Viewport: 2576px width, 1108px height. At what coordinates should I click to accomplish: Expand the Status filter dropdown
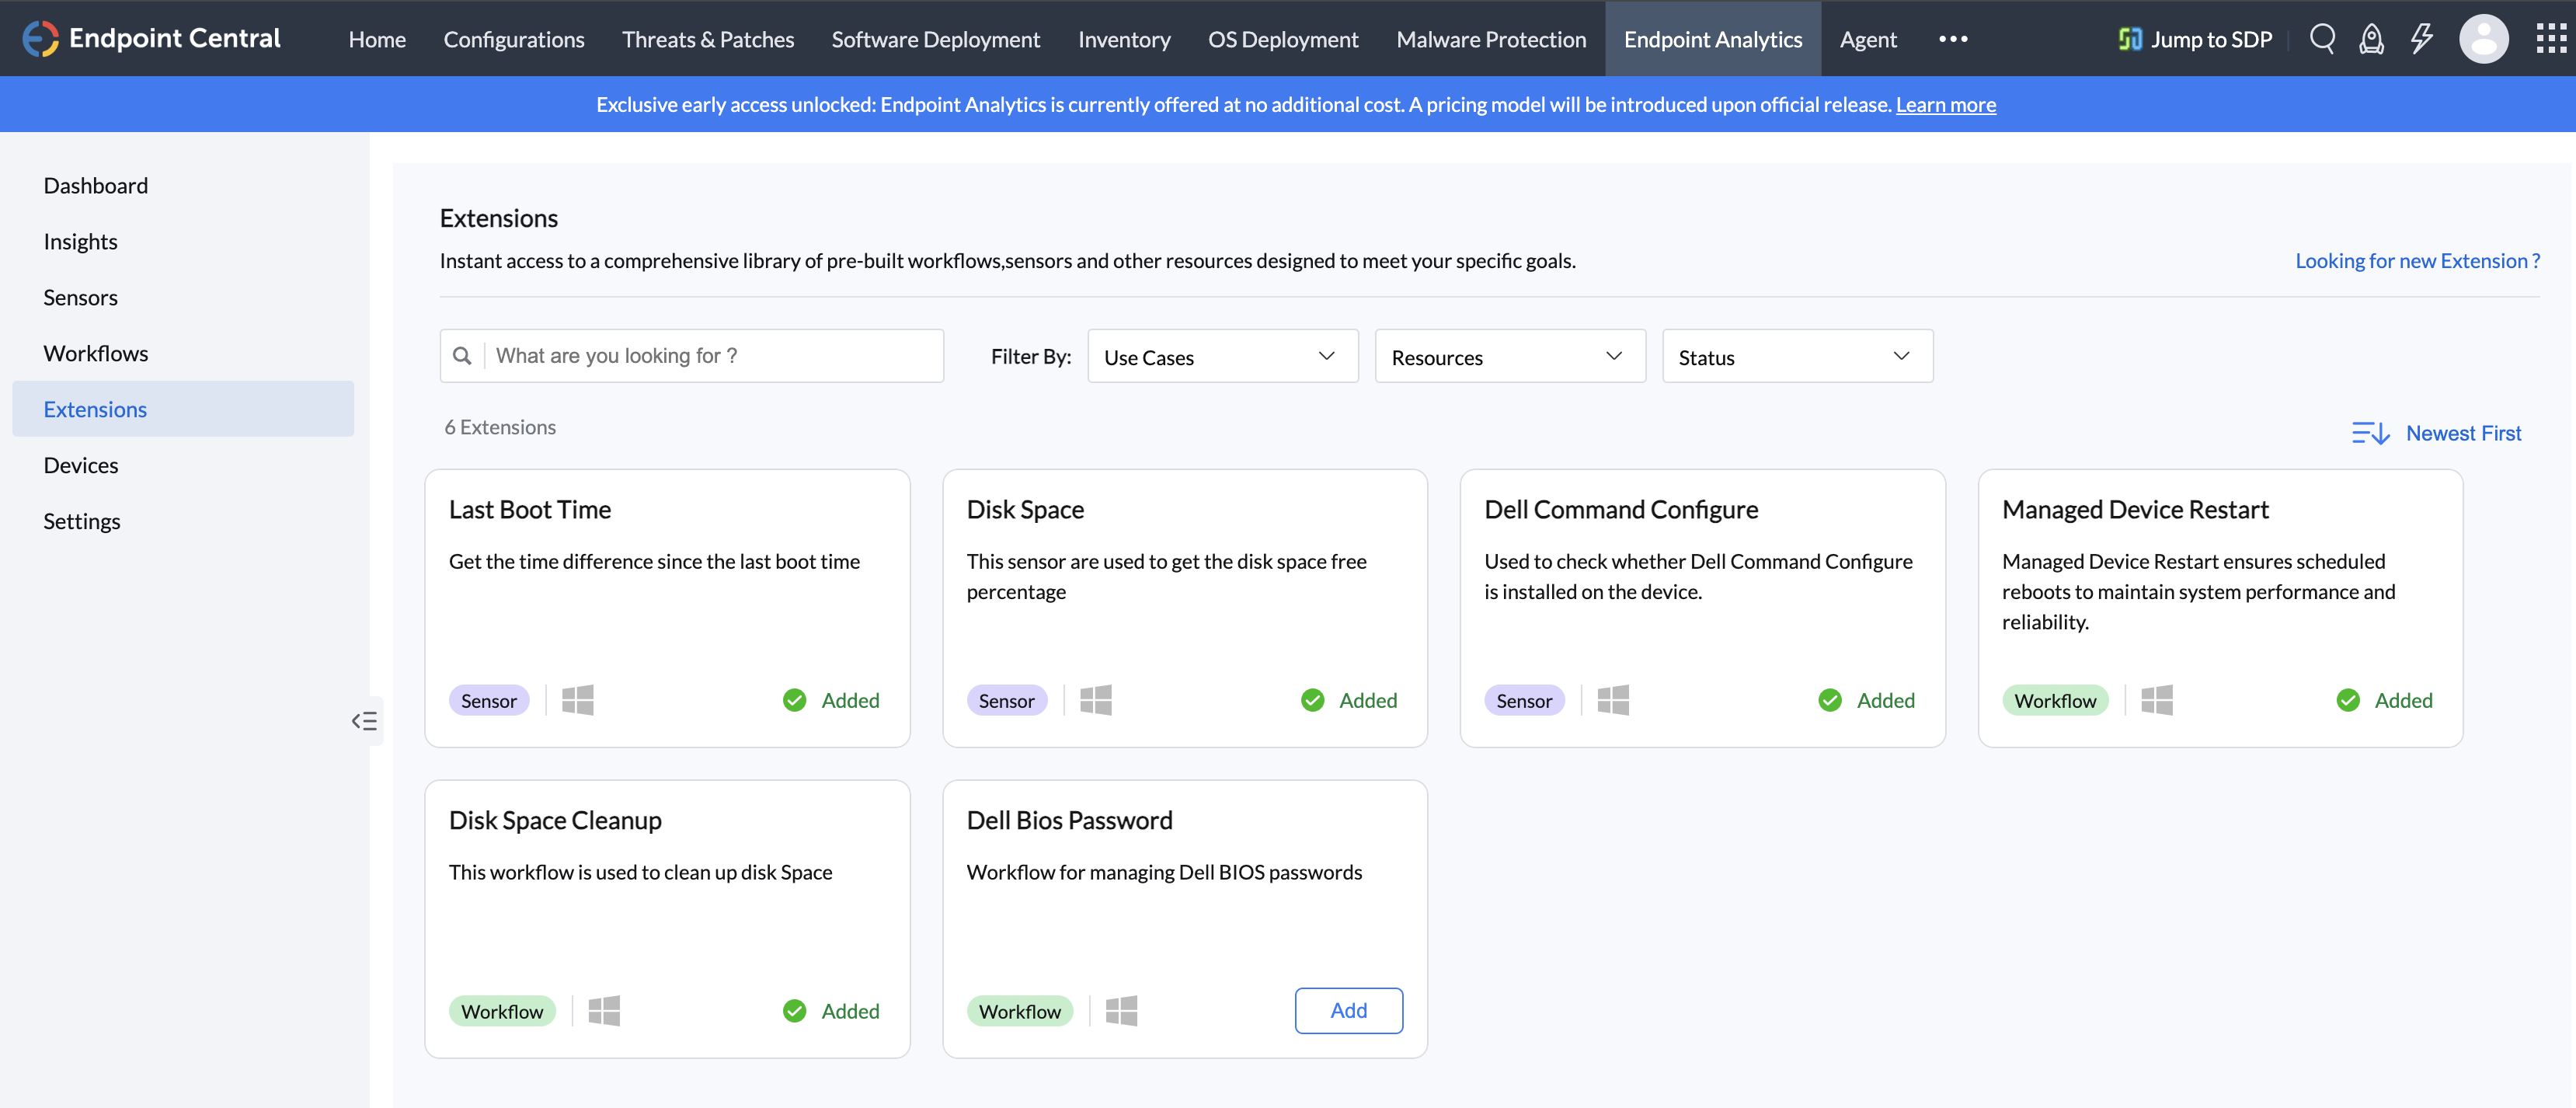point(1797,357)
